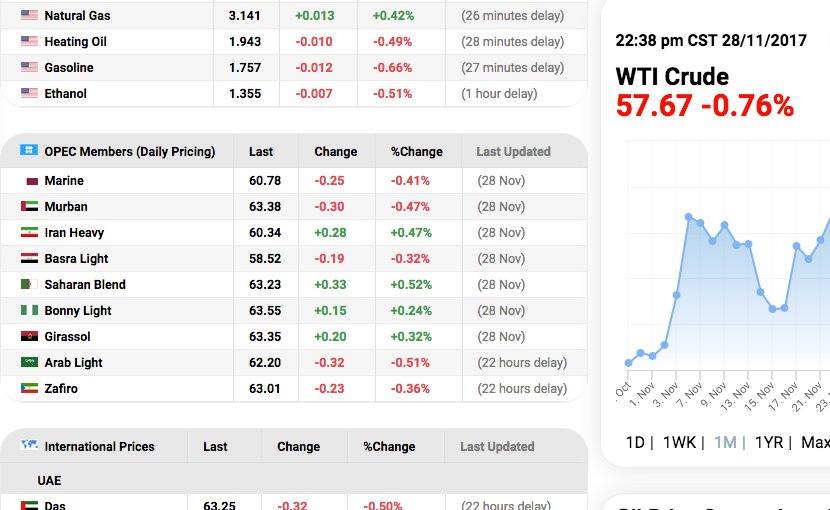Click Gasoline last price 1.757
830x510 pixels.
point(245,68)
